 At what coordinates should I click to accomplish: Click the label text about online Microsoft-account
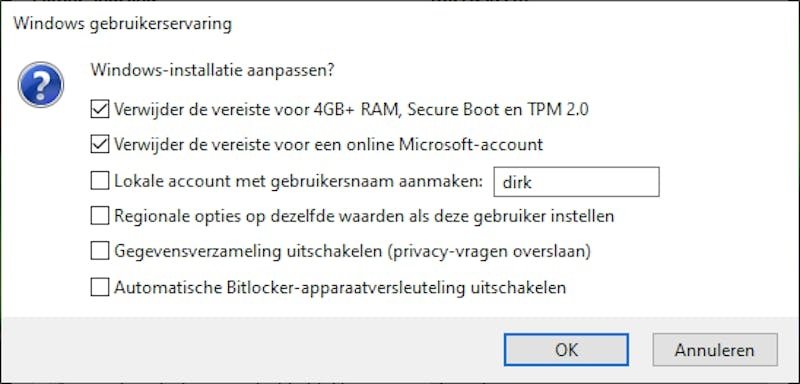(329, 145)
